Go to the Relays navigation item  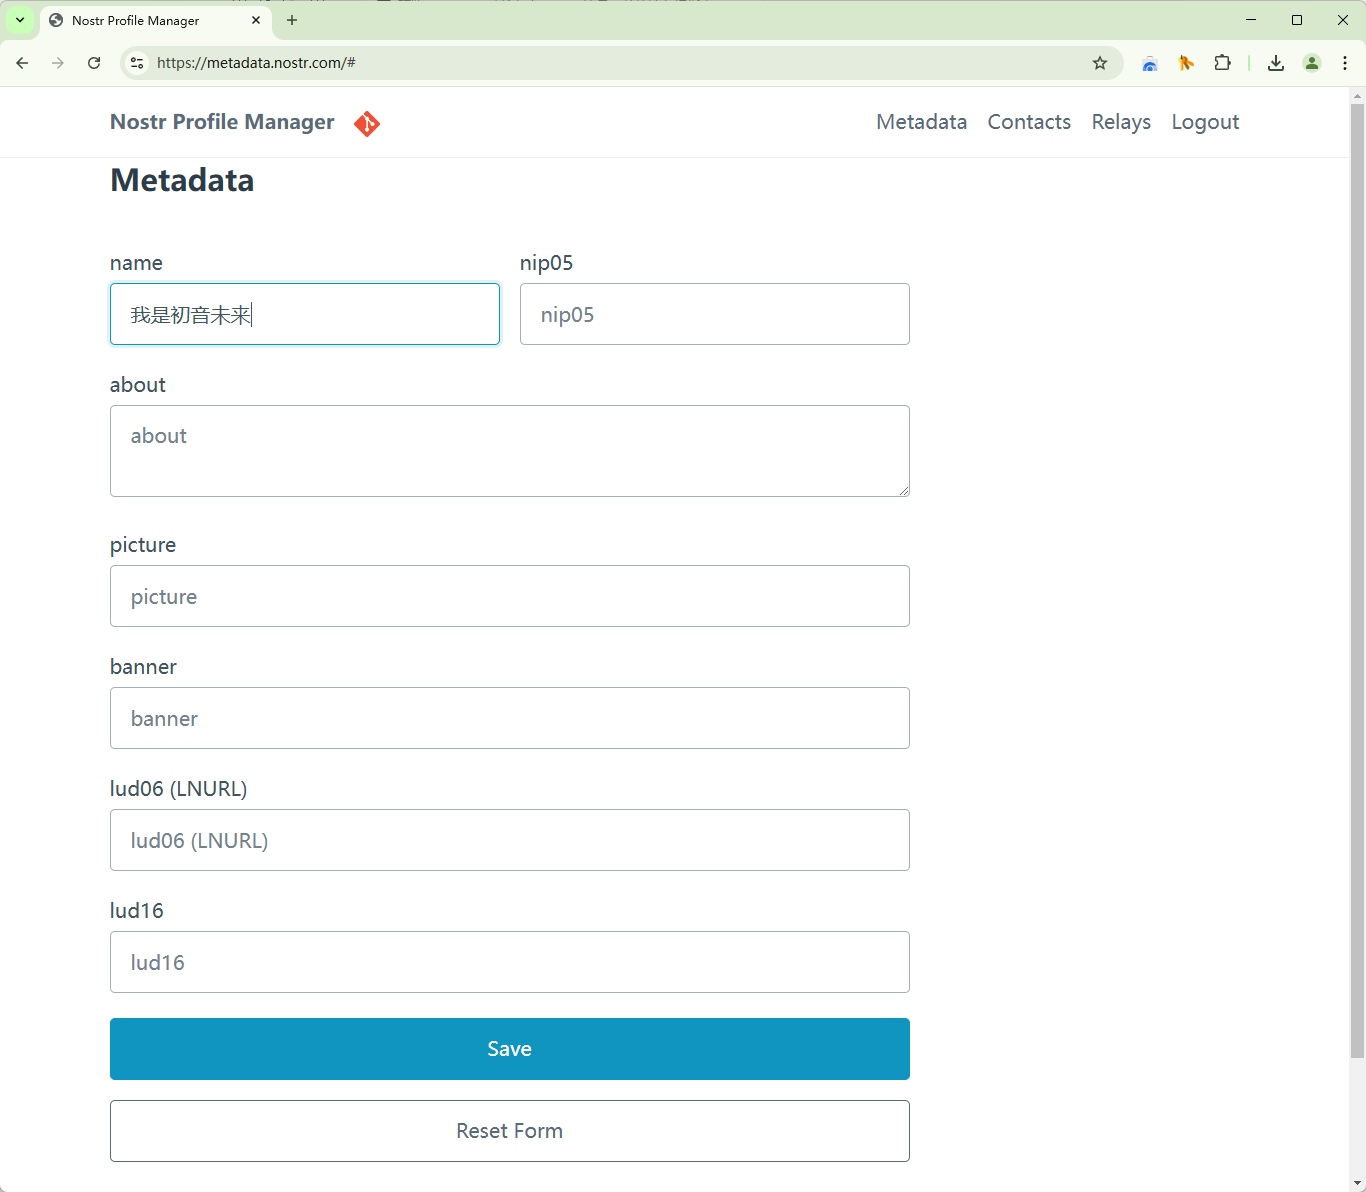coord(1121,122)
